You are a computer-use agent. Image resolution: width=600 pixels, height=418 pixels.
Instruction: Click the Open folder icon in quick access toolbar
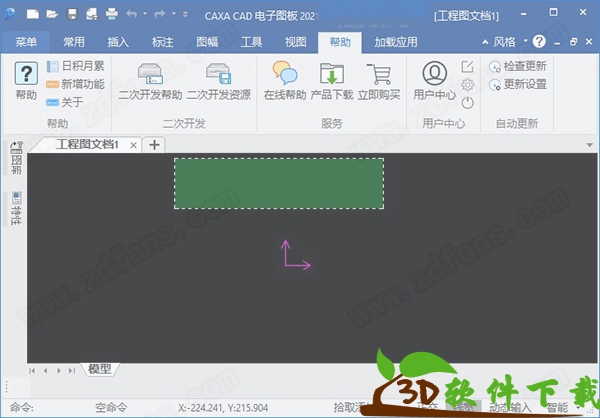pos(52,15)
